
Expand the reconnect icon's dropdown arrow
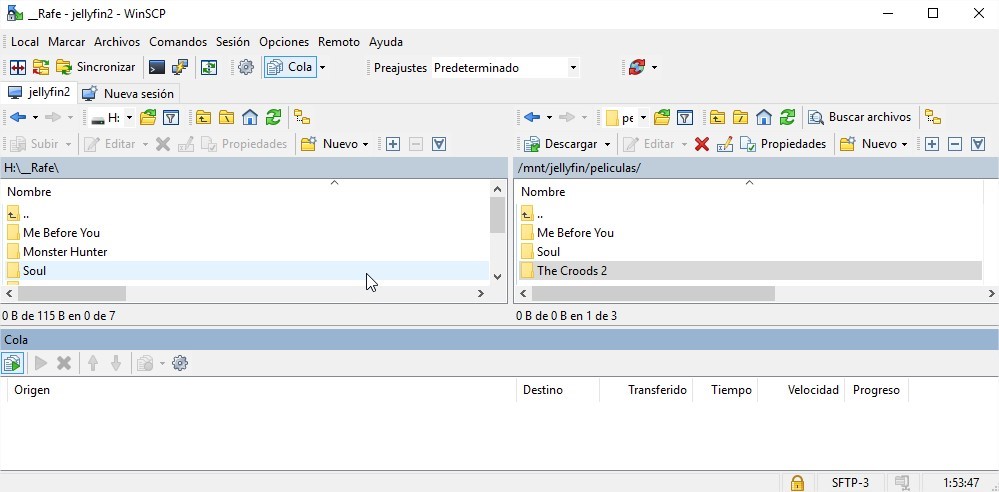(654, 67)
